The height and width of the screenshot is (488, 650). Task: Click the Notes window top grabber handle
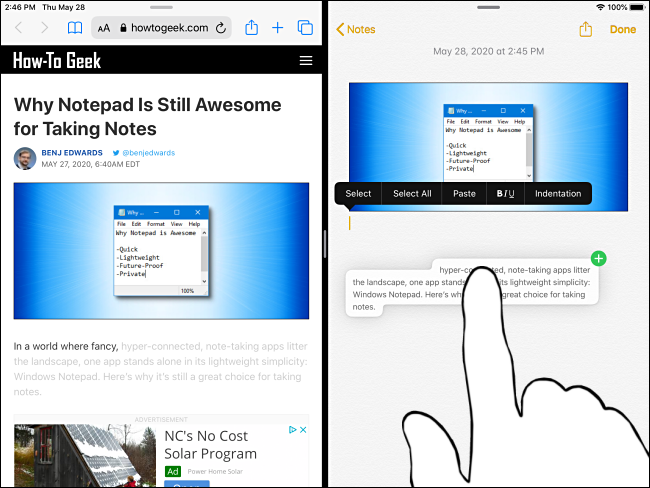[488, 7]
